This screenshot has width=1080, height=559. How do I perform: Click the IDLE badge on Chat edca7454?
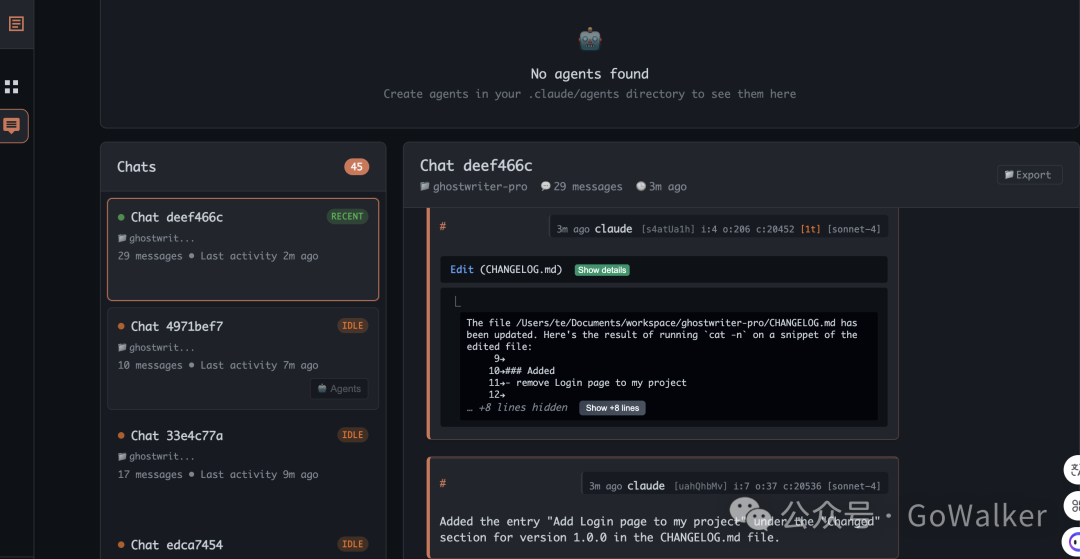click(353, 544)
